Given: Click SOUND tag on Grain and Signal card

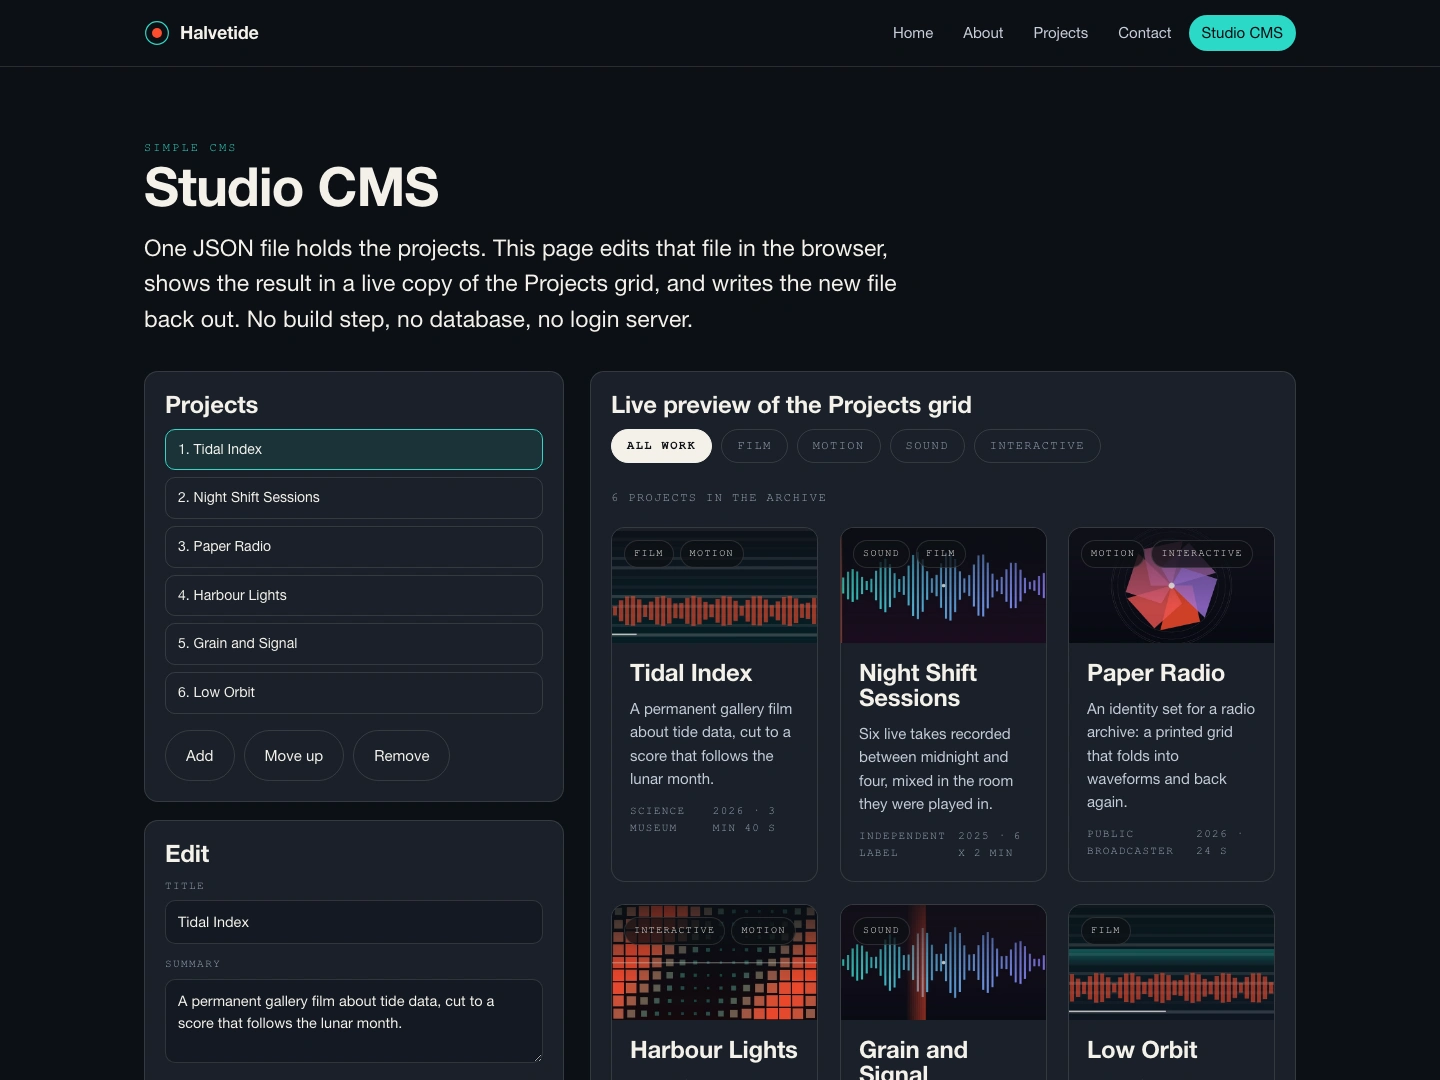Looking at the screenshot, I should click(881, 930).
